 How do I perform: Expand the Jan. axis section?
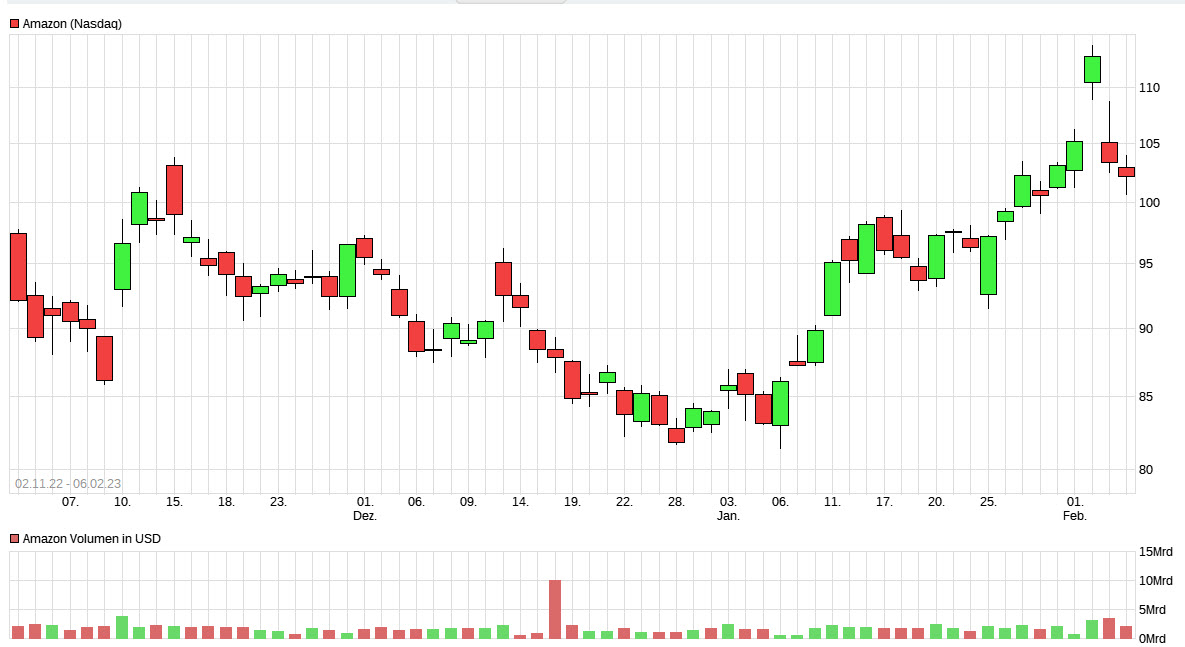click(729, 516)
